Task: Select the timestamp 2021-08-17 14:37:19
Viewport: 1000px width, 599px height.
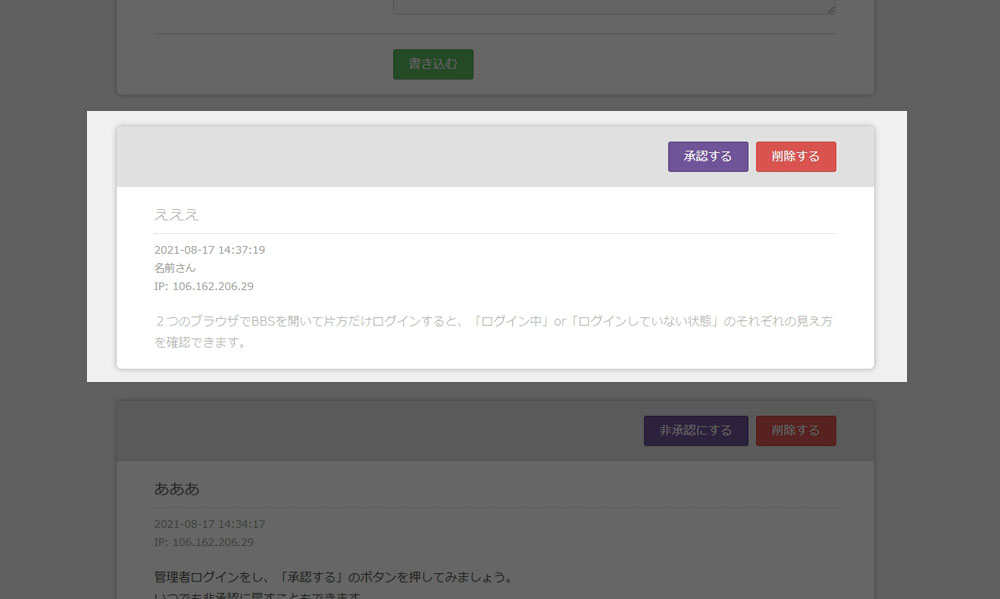Action: 210,250
